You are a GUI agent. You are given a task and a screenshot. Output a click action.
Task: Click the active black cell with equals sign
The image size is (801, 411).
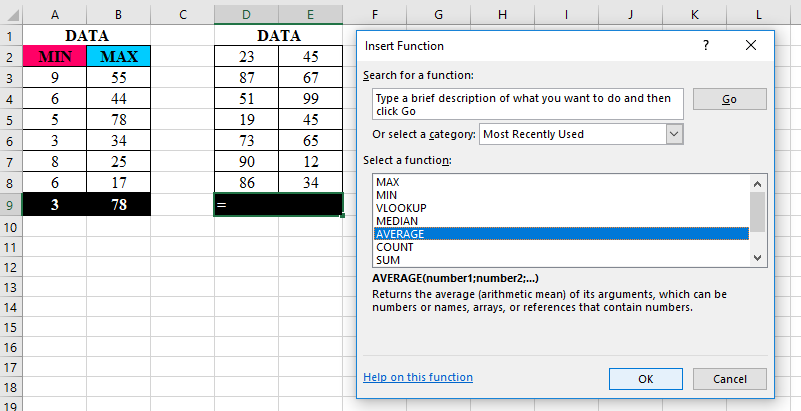278,204
